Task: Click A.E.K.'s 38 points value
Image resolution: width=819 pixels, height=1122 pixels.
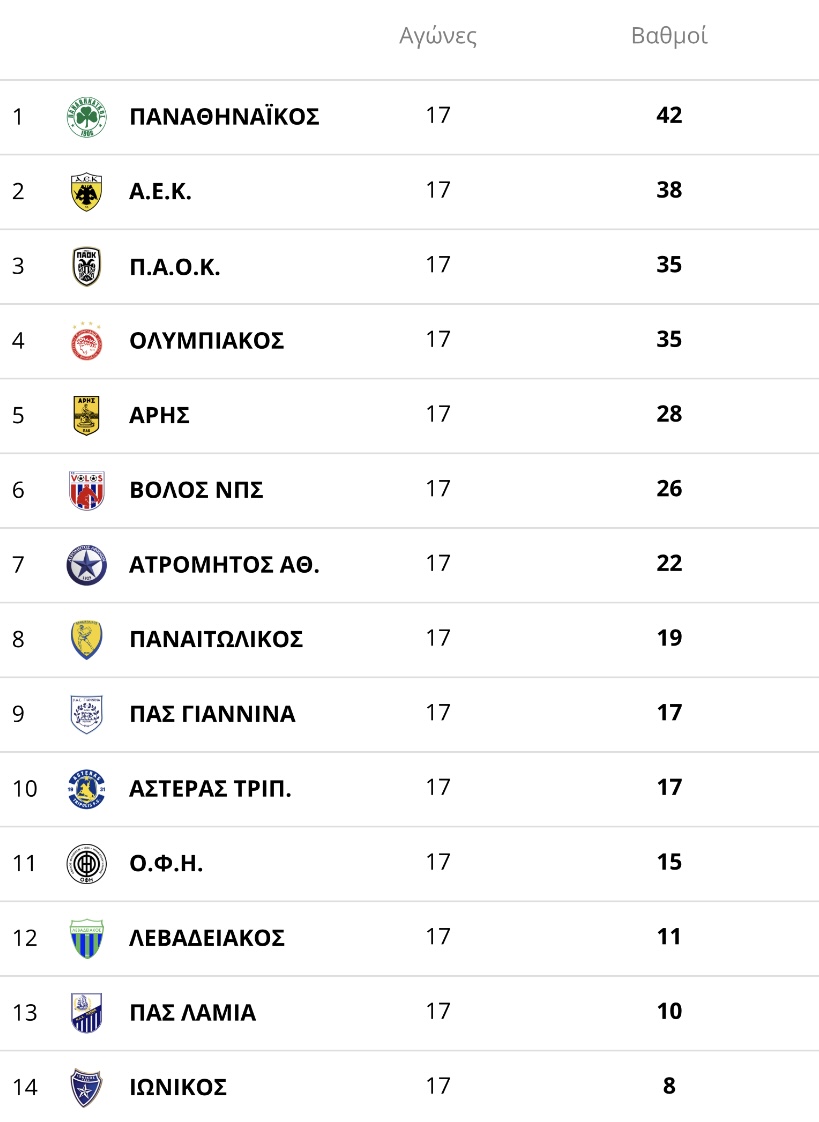Action: pos(670,190)
